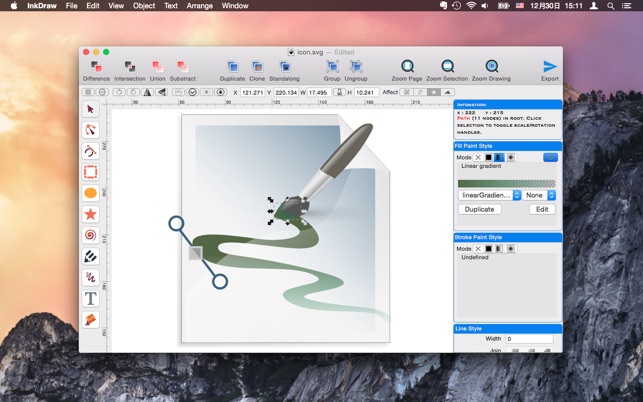Open the Arrange menu

click(x=199, y=6)
